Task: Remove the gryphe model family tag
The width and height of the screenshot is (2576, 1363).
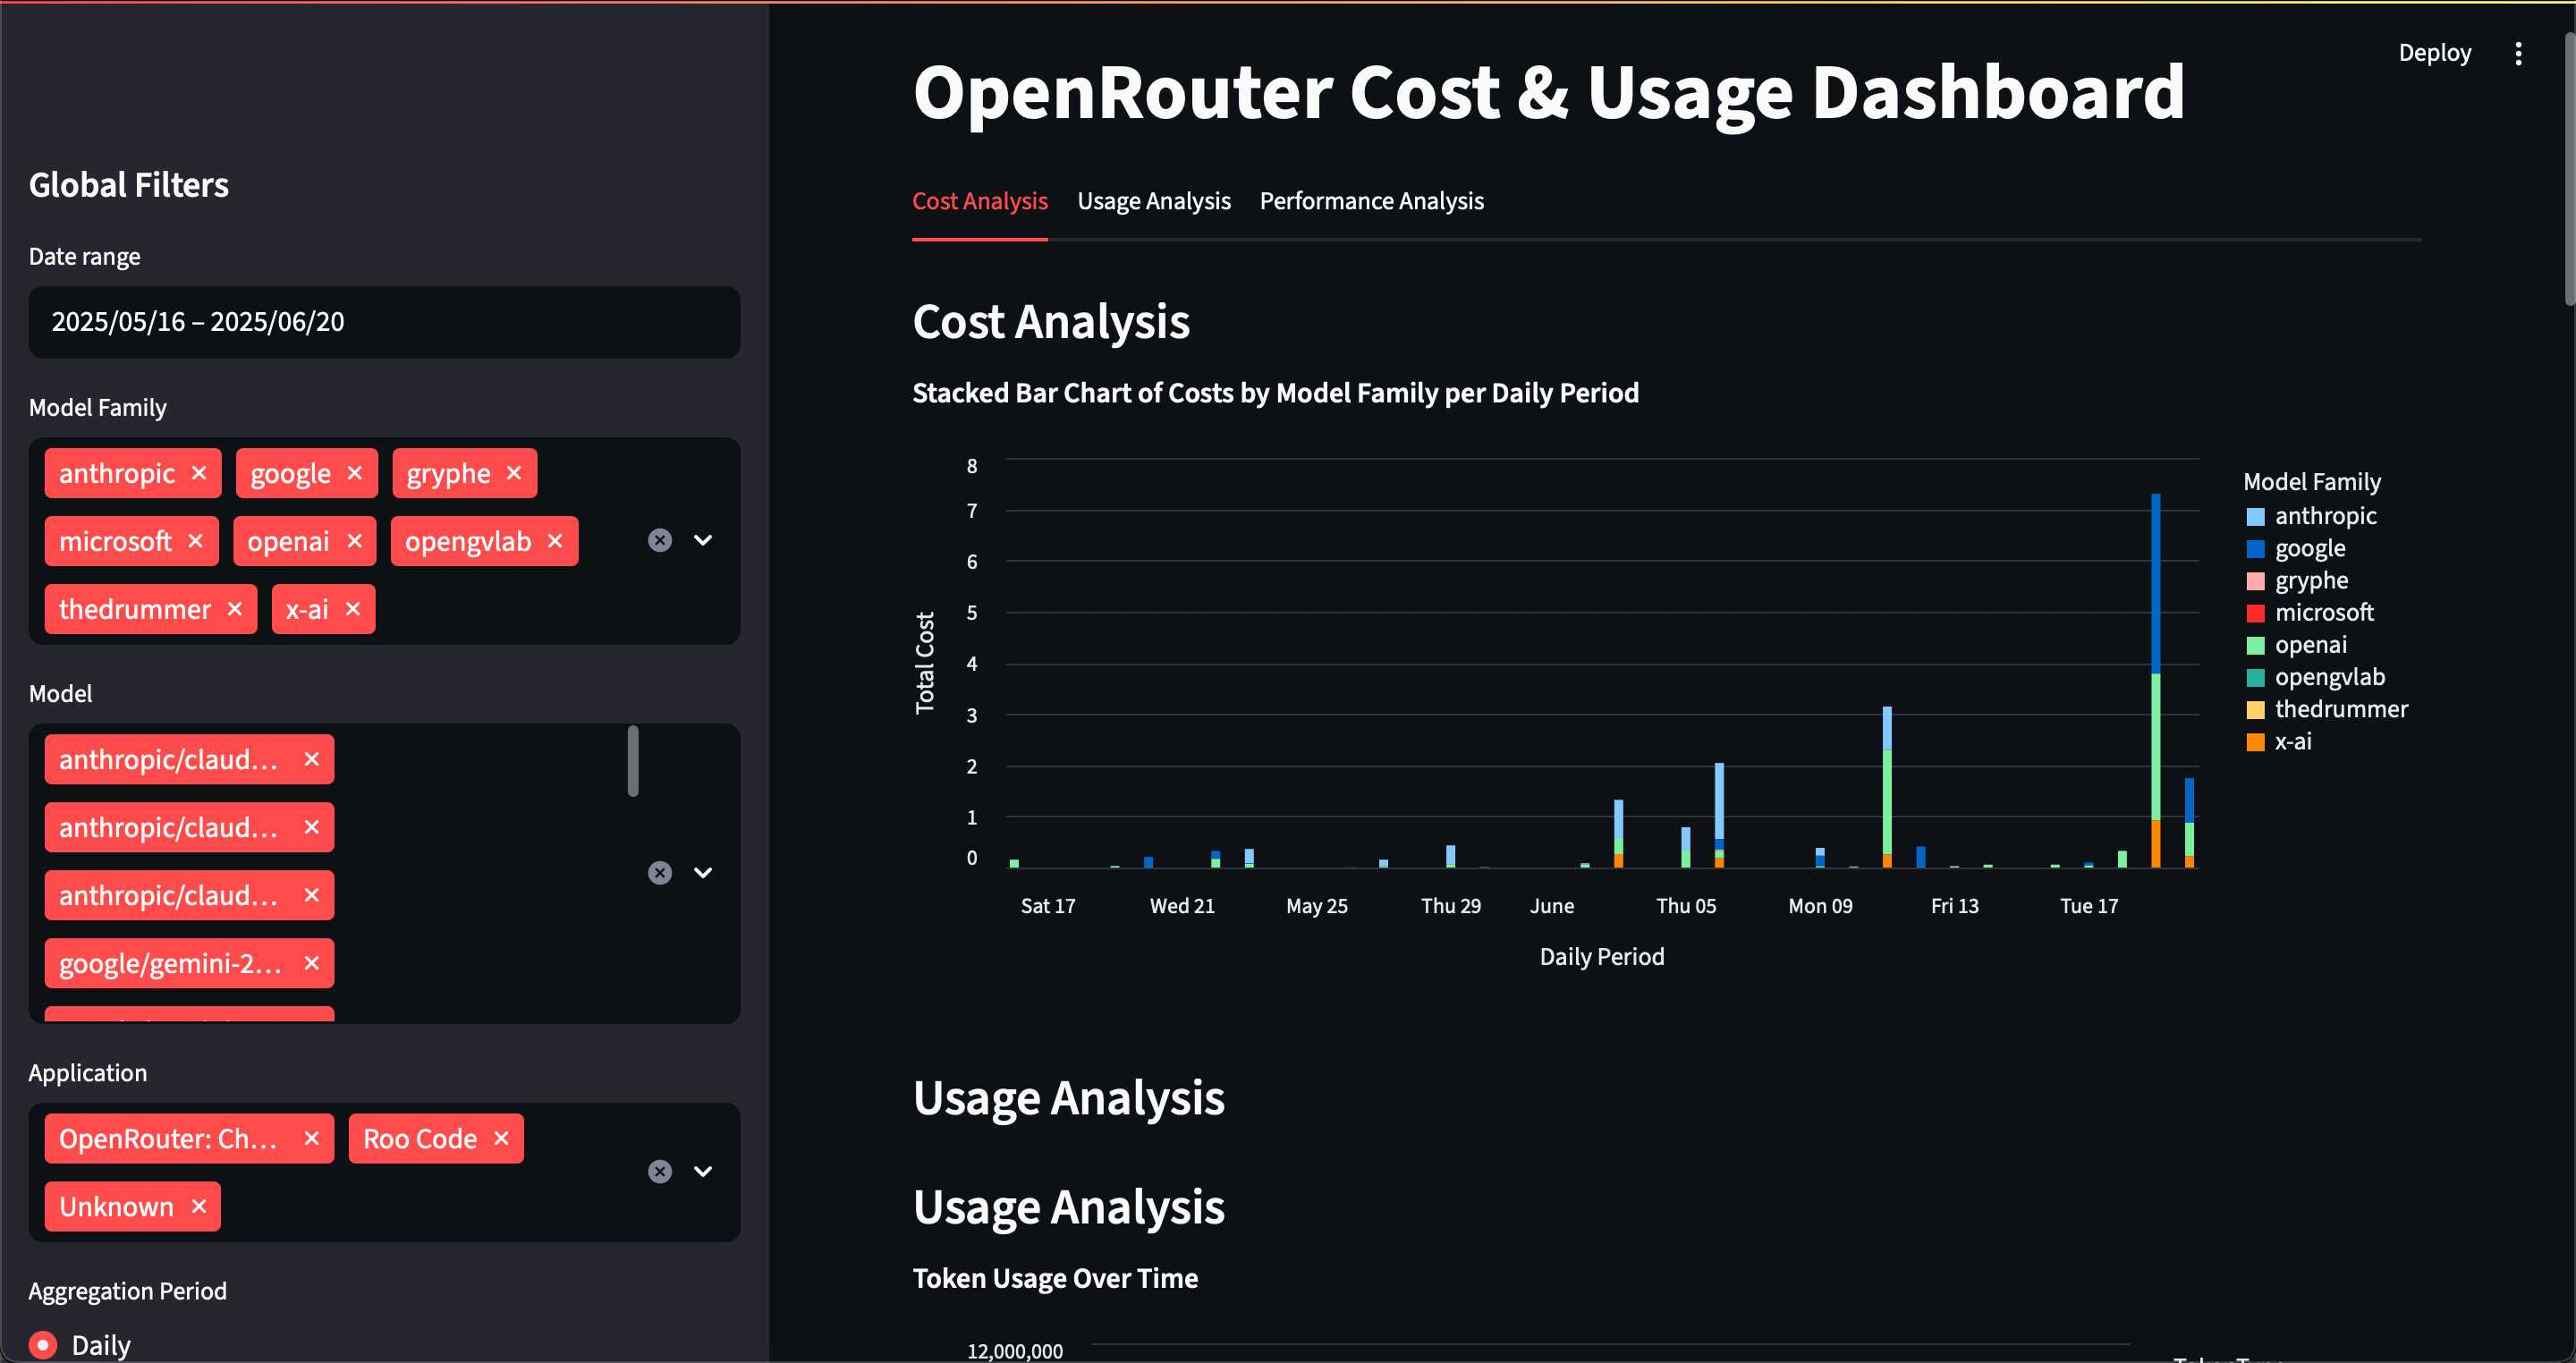Action: pos(514,473)
